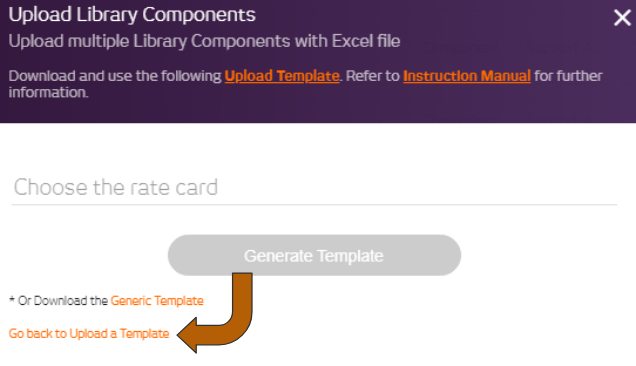This screenshot has width=636, height=366.
Task: Dismiss dialog with the white X icon
Action: 622,18
